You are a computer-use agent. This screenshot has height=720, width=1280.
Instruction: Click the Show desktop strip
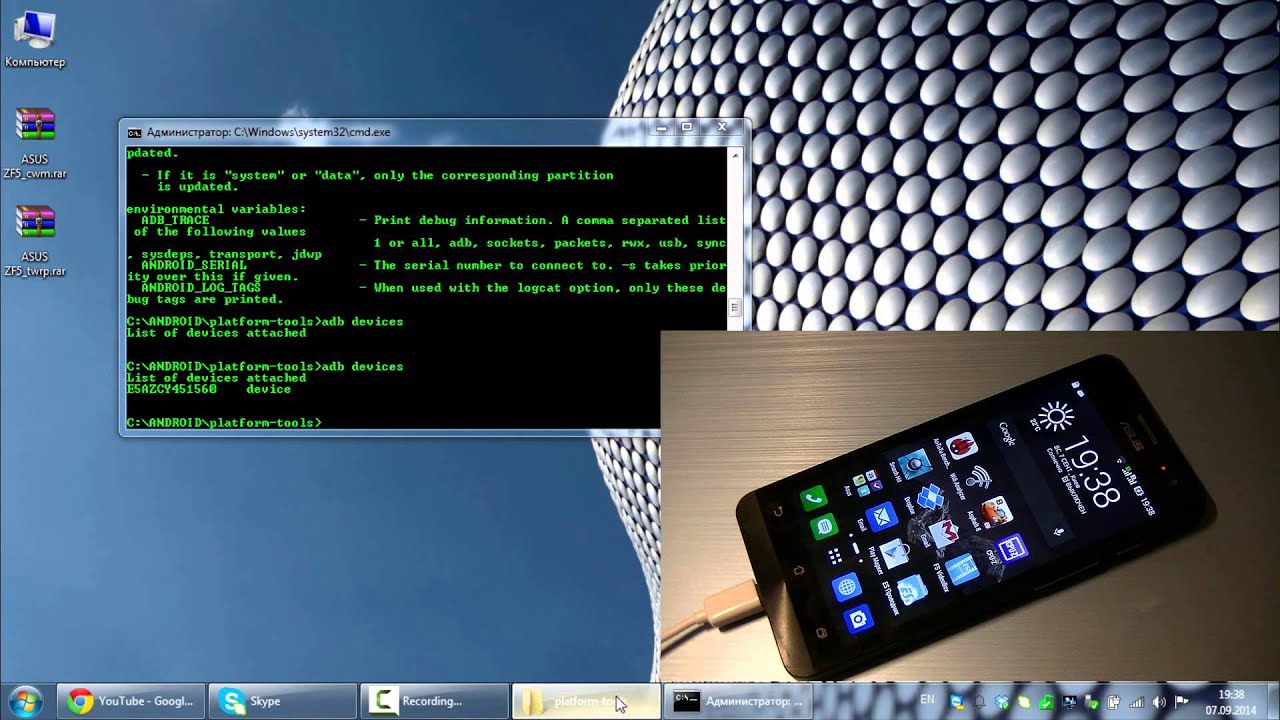[x=1273, y=701]
